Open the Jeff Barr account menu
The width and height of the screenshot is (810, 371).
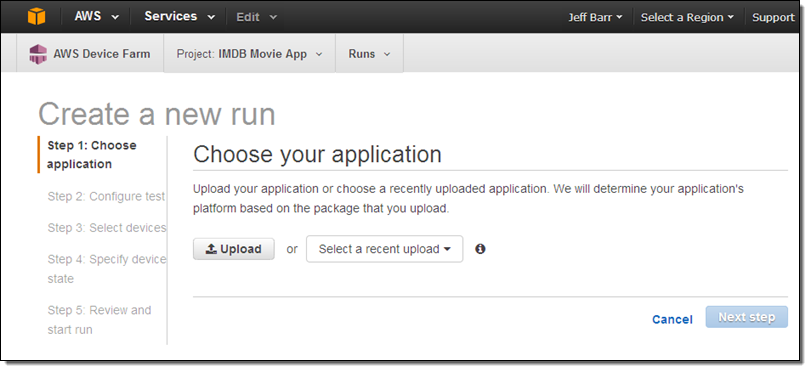(x=595, y=17)
